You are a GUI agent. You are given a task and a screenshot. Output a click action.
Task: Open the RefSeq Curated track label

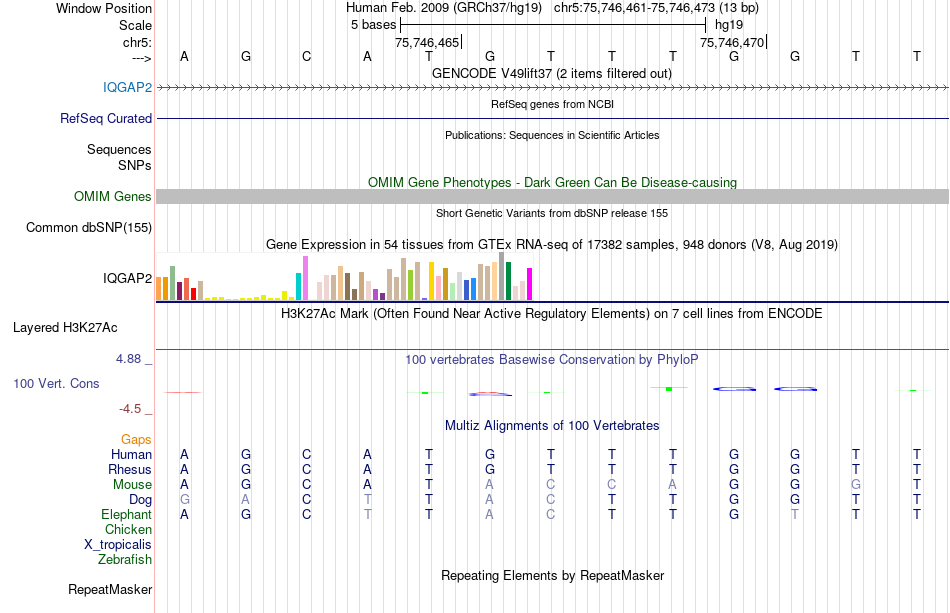click(x=105, y=118)
